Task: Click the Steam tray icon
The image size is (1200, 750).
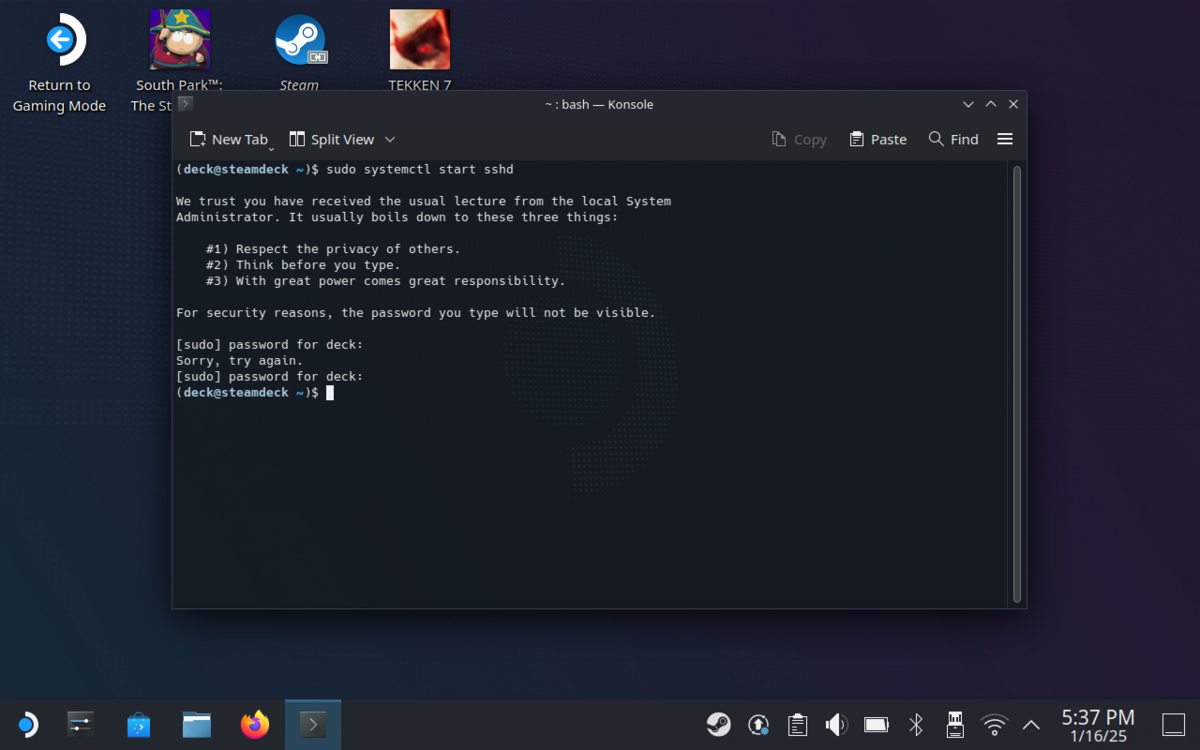Action: point(718,724)
